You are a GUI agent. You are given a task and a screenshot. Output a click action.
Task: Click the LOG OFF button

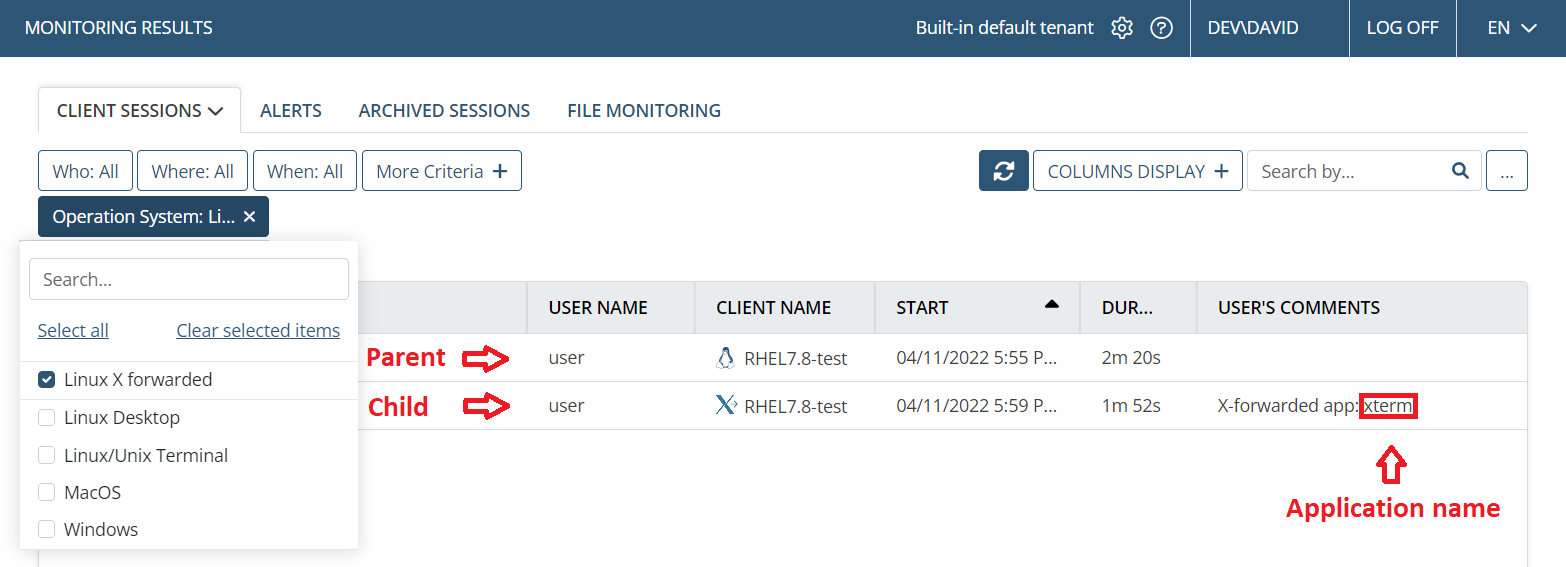point(1402,28)
